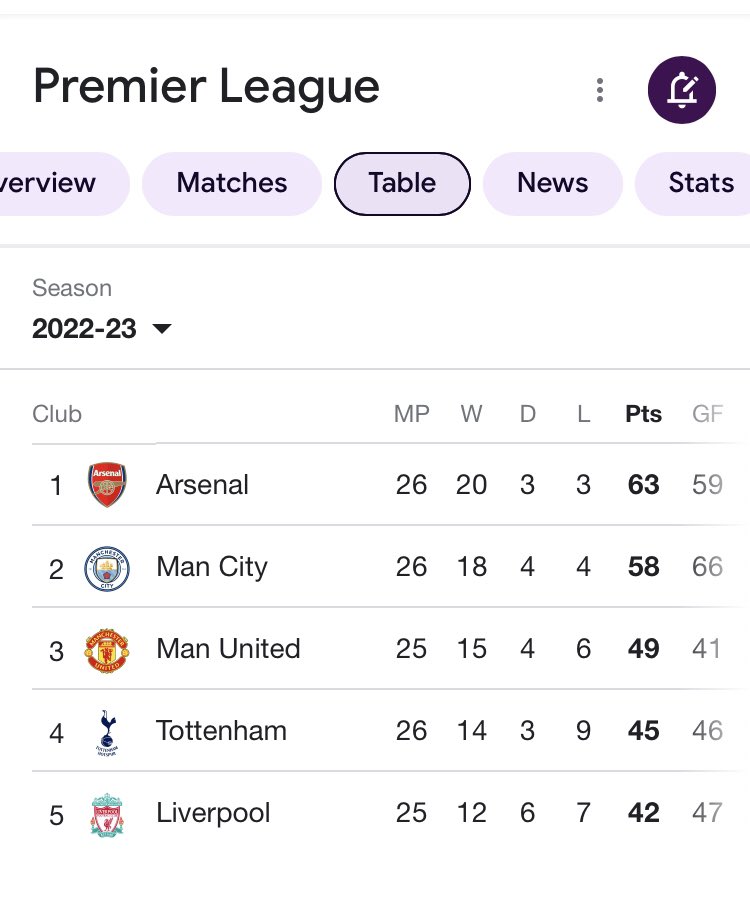Open the 2022-23 season selector
Screen dimensions: 750x921
(x=102, y=328)
